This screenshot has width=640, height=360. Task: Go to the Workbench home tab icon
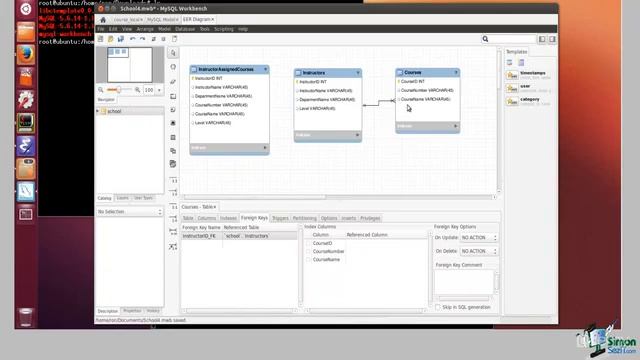click(x=103, y=20)
